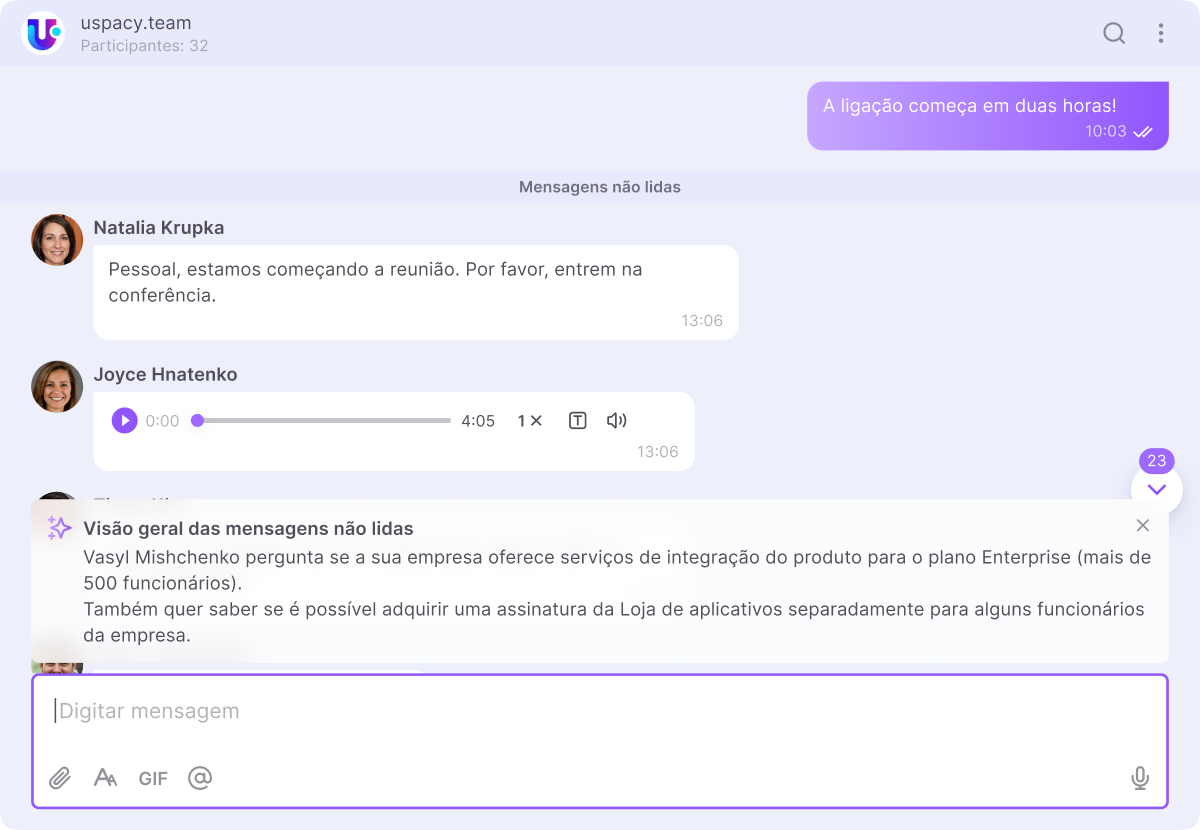Transcribe voice message with T icon

(x=577, y=421)
